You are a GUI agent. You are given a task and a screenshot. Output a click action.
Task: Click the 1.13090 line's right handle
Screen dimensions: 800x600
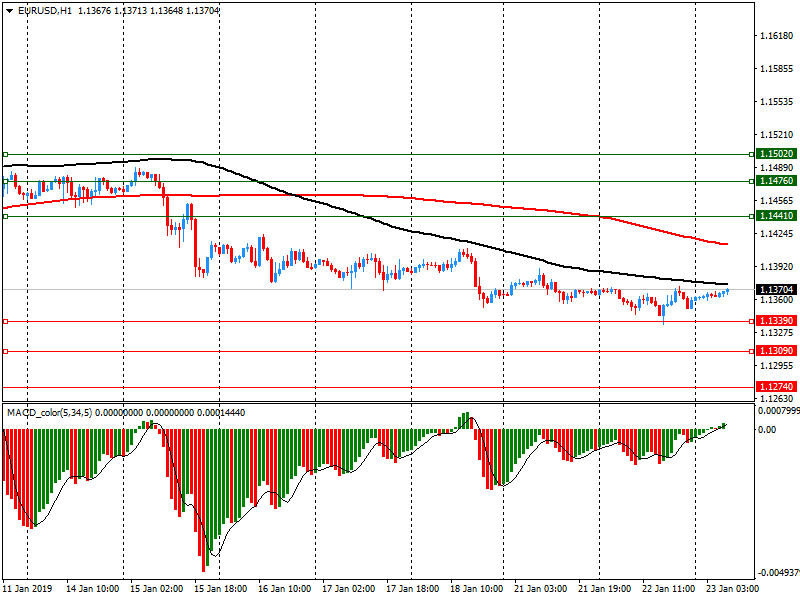752,352
